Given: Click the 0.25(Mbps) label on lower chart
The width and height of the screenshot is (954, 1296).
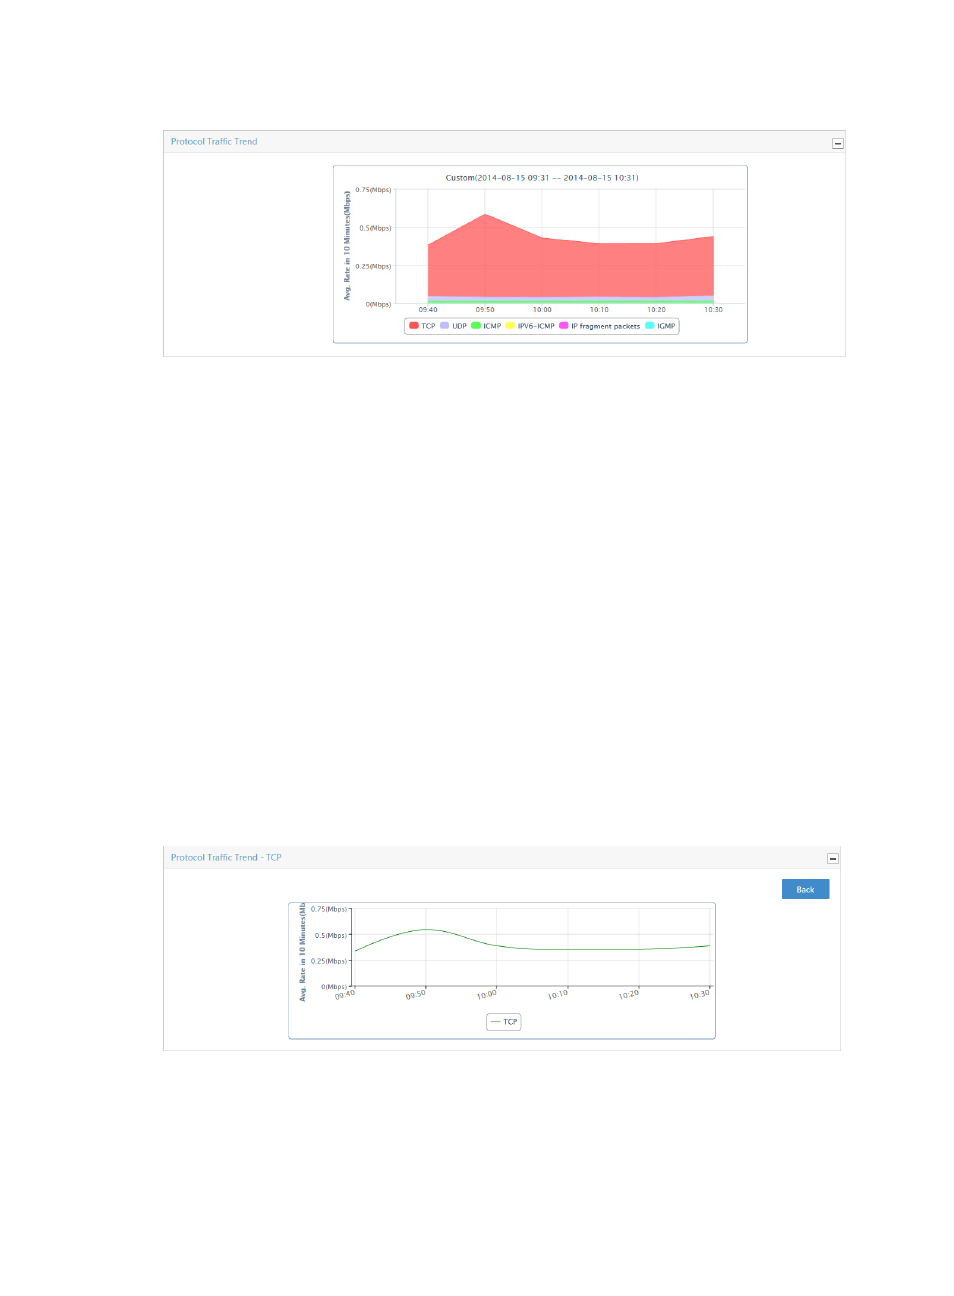Looking at the screenshot, I should (330, 961).
